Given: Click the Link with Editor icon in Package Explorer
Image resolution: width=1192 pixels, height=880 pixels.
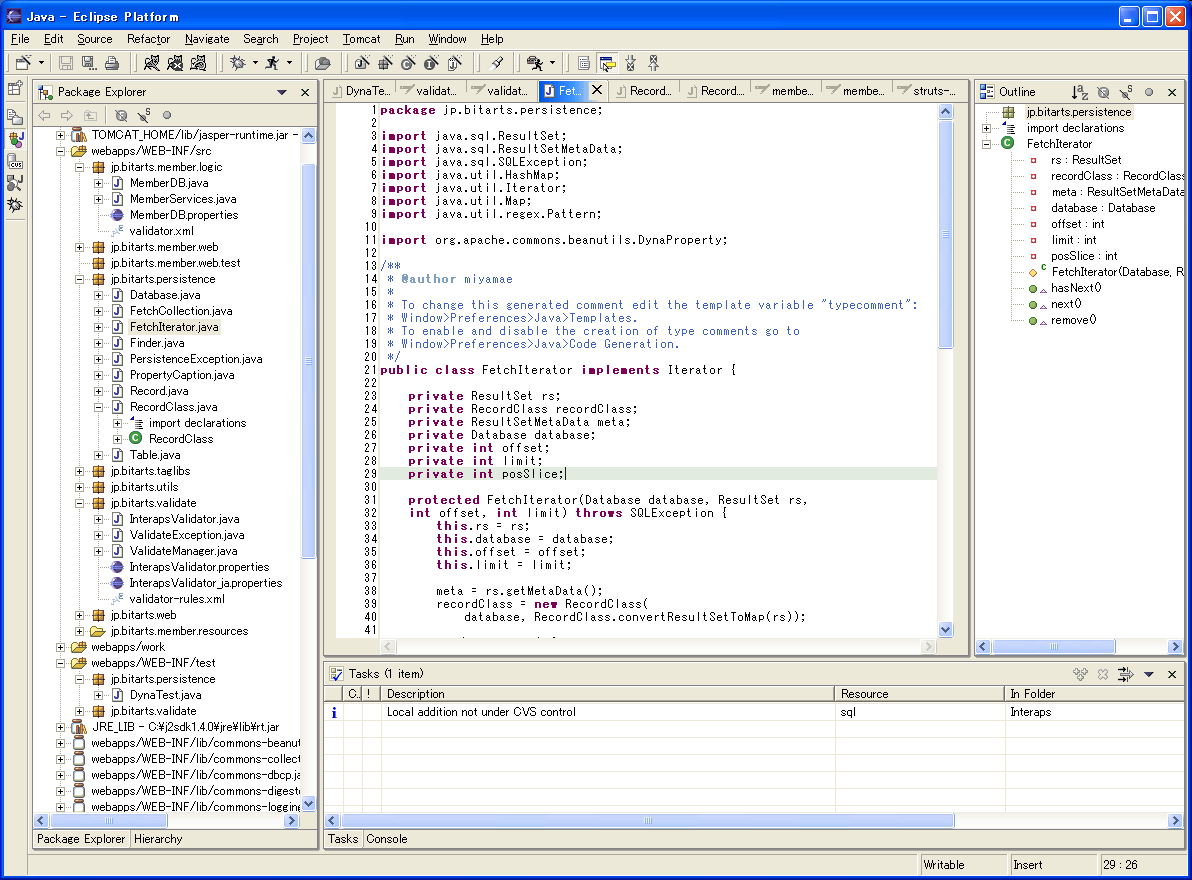Looking at the screenshot, I should coord(168,116).
